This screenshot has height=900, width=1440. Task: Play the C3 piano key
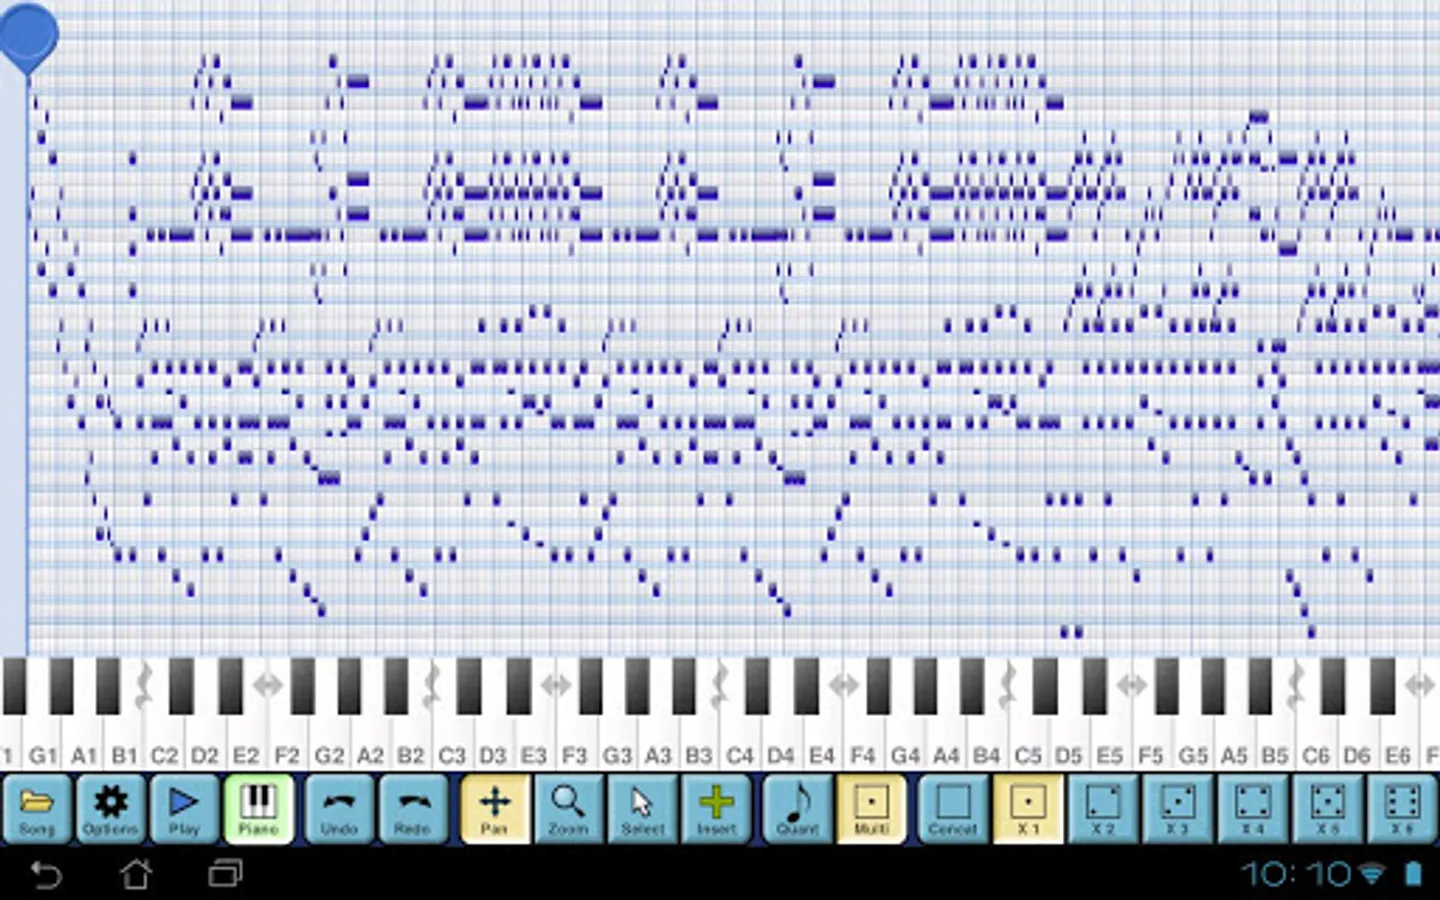tap(452, 740)
